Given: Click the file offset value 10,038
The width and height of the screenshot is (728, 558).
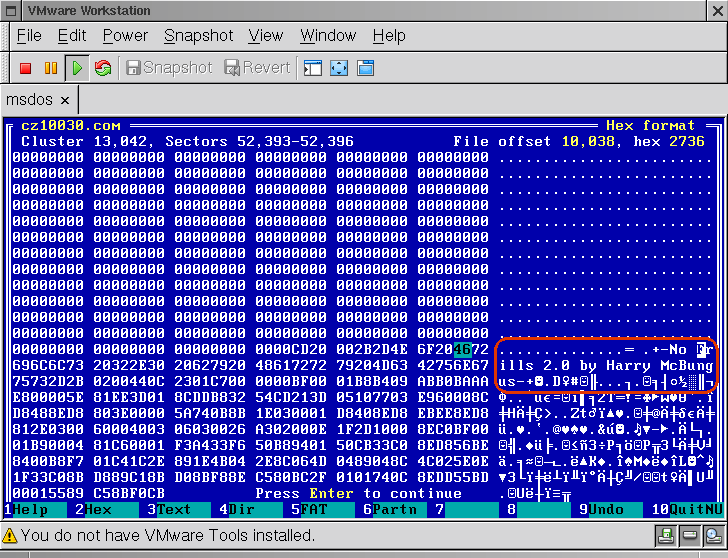Looking at the screenshot, I should pos(588,141).
